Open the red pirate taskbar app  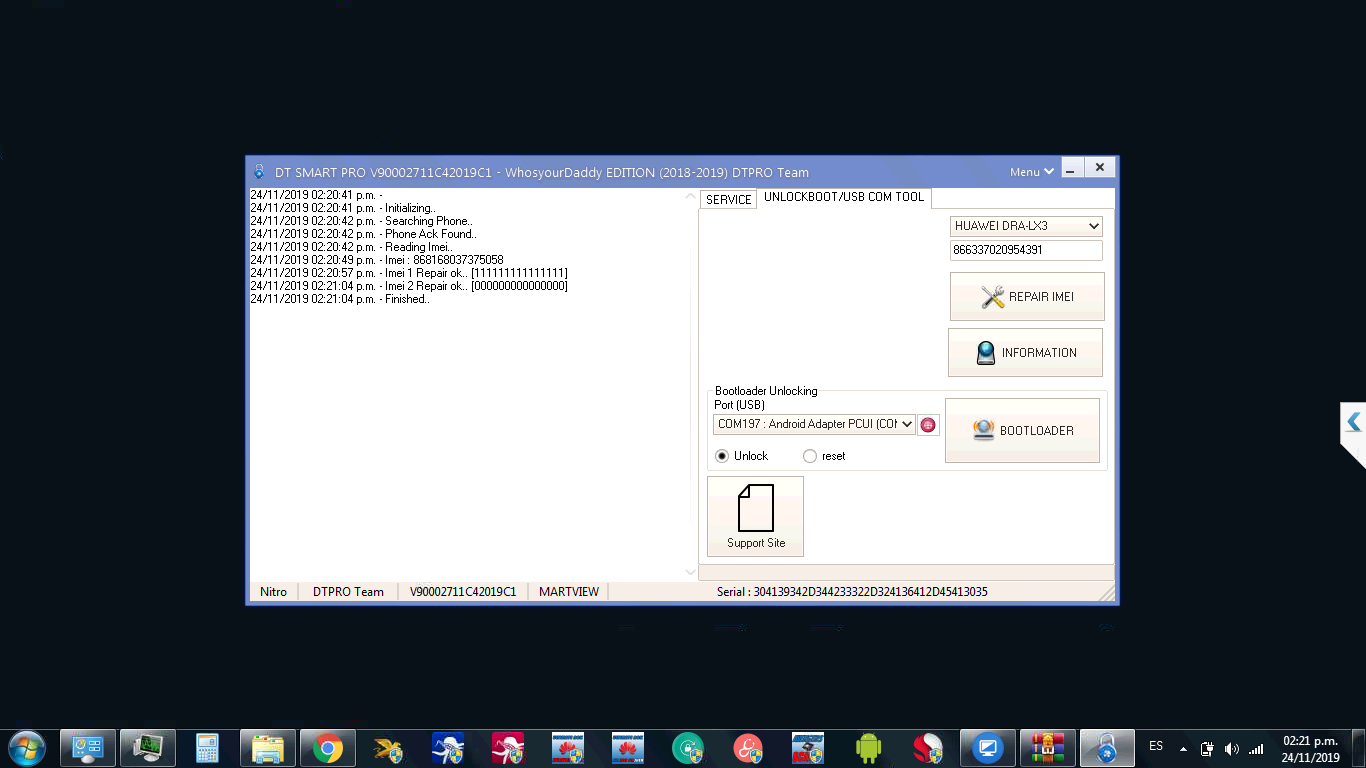pyautogui.click(x=508, y=748)
